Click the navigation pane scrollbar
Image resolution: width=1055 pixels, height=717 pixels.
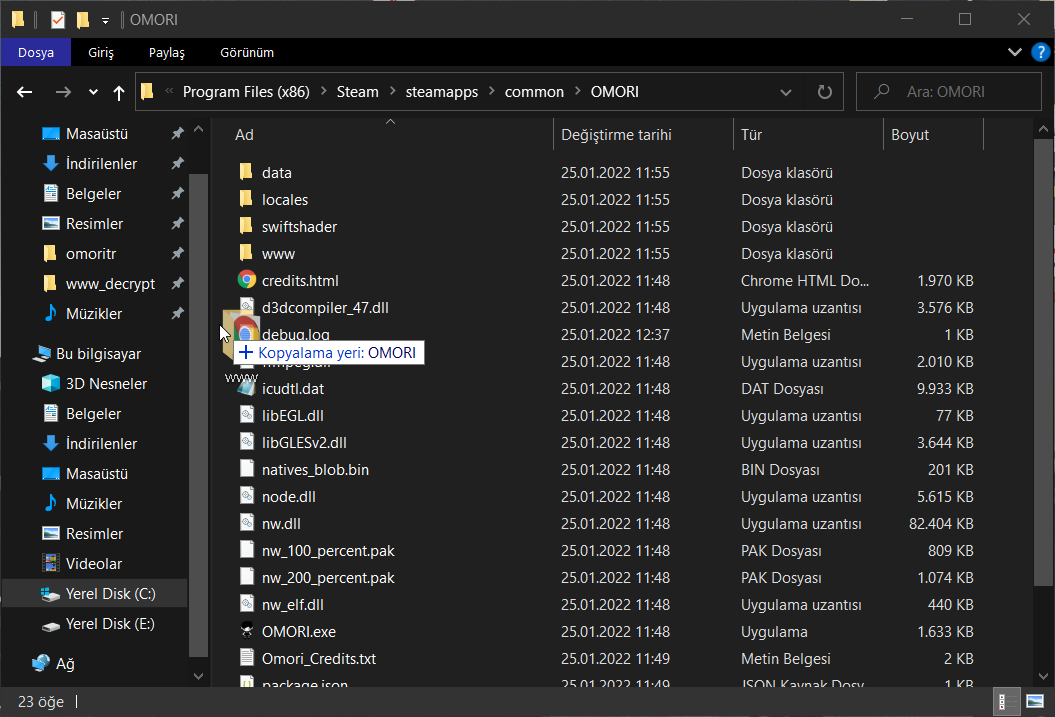(198, 414)
